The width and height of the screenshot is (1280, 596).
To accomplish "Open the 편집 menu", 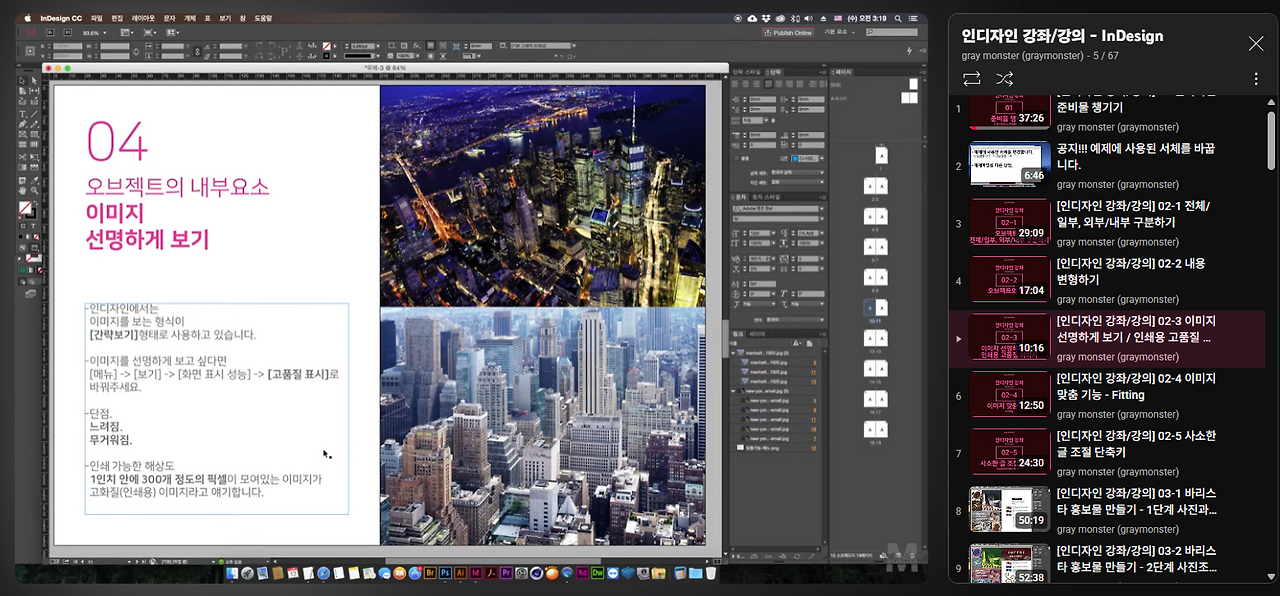I will pos(117,18).
